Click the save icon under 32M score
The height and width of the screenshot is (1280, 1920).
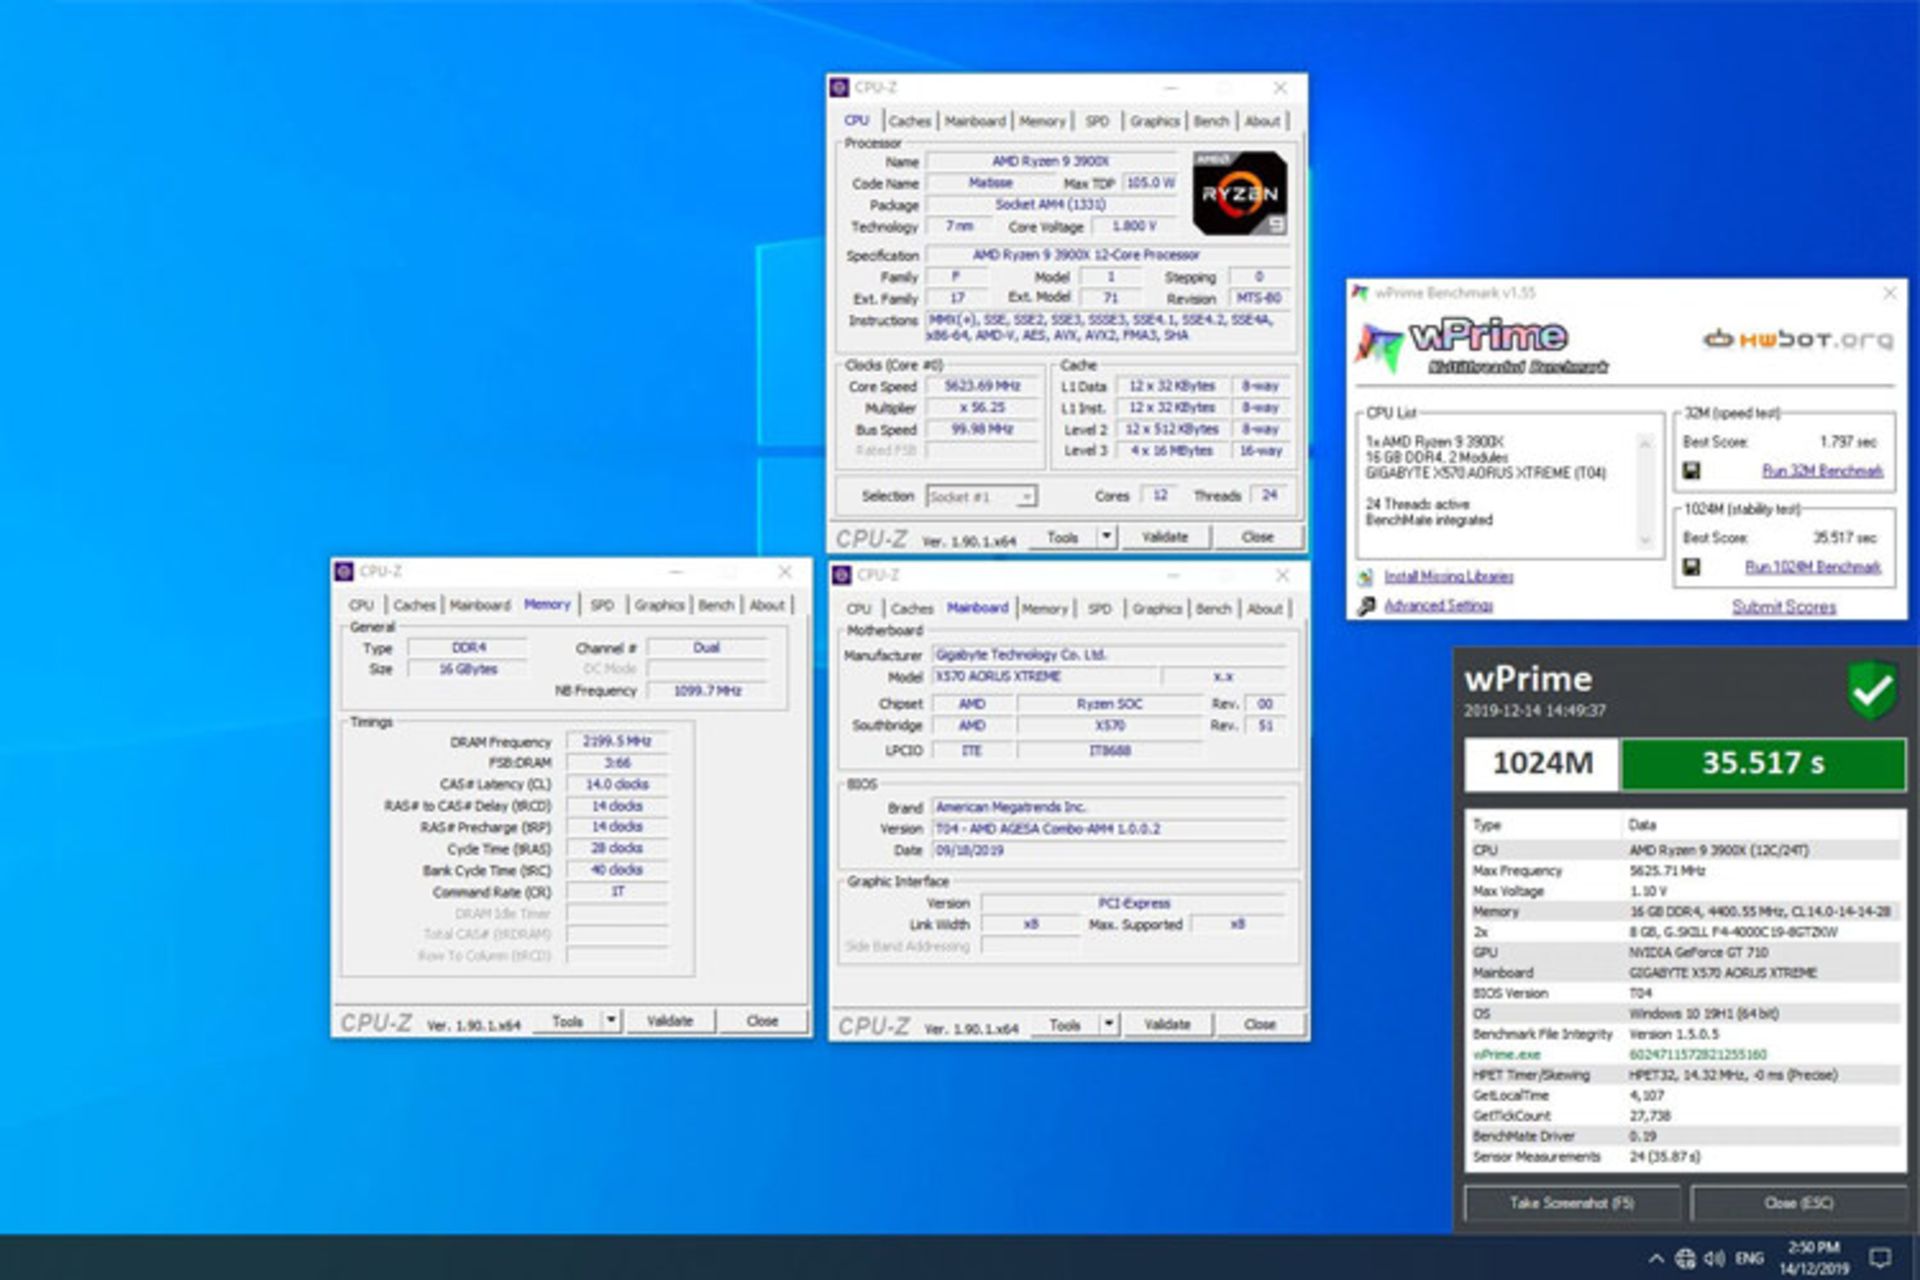tap(1691, 471)
